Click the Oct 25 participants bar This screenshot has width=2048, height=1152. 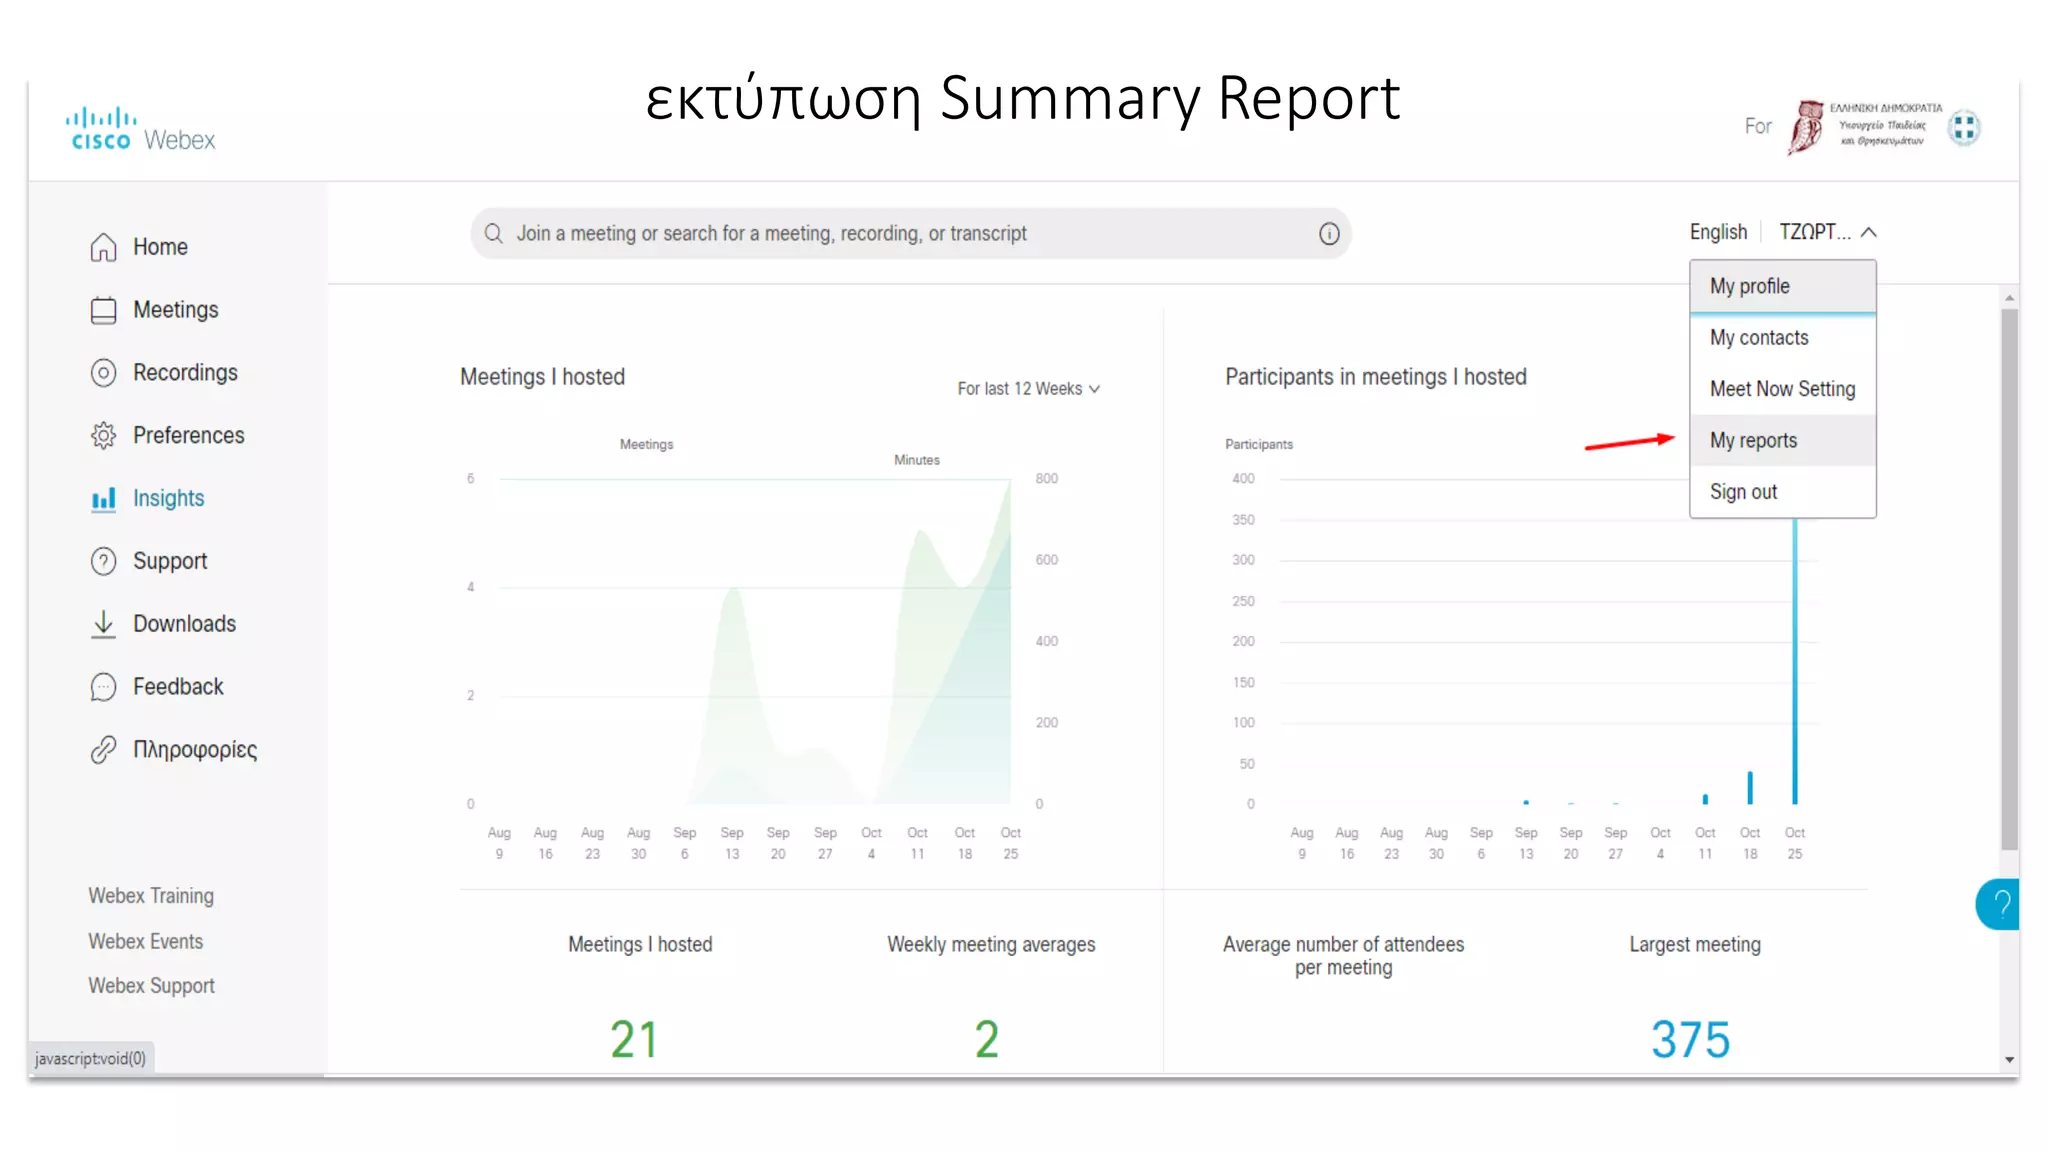coord(1795,660)
